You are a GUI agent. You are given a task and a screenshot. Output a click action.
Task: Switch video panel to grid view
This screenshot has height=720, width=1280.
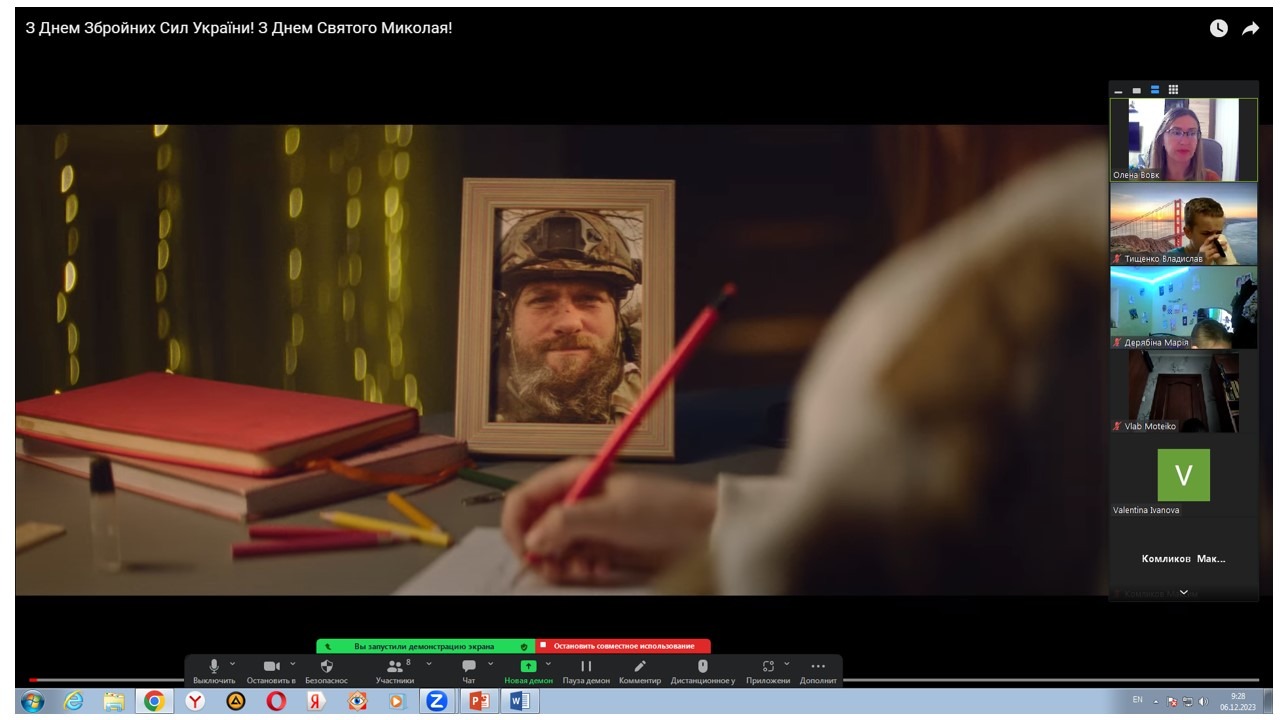1173,90
